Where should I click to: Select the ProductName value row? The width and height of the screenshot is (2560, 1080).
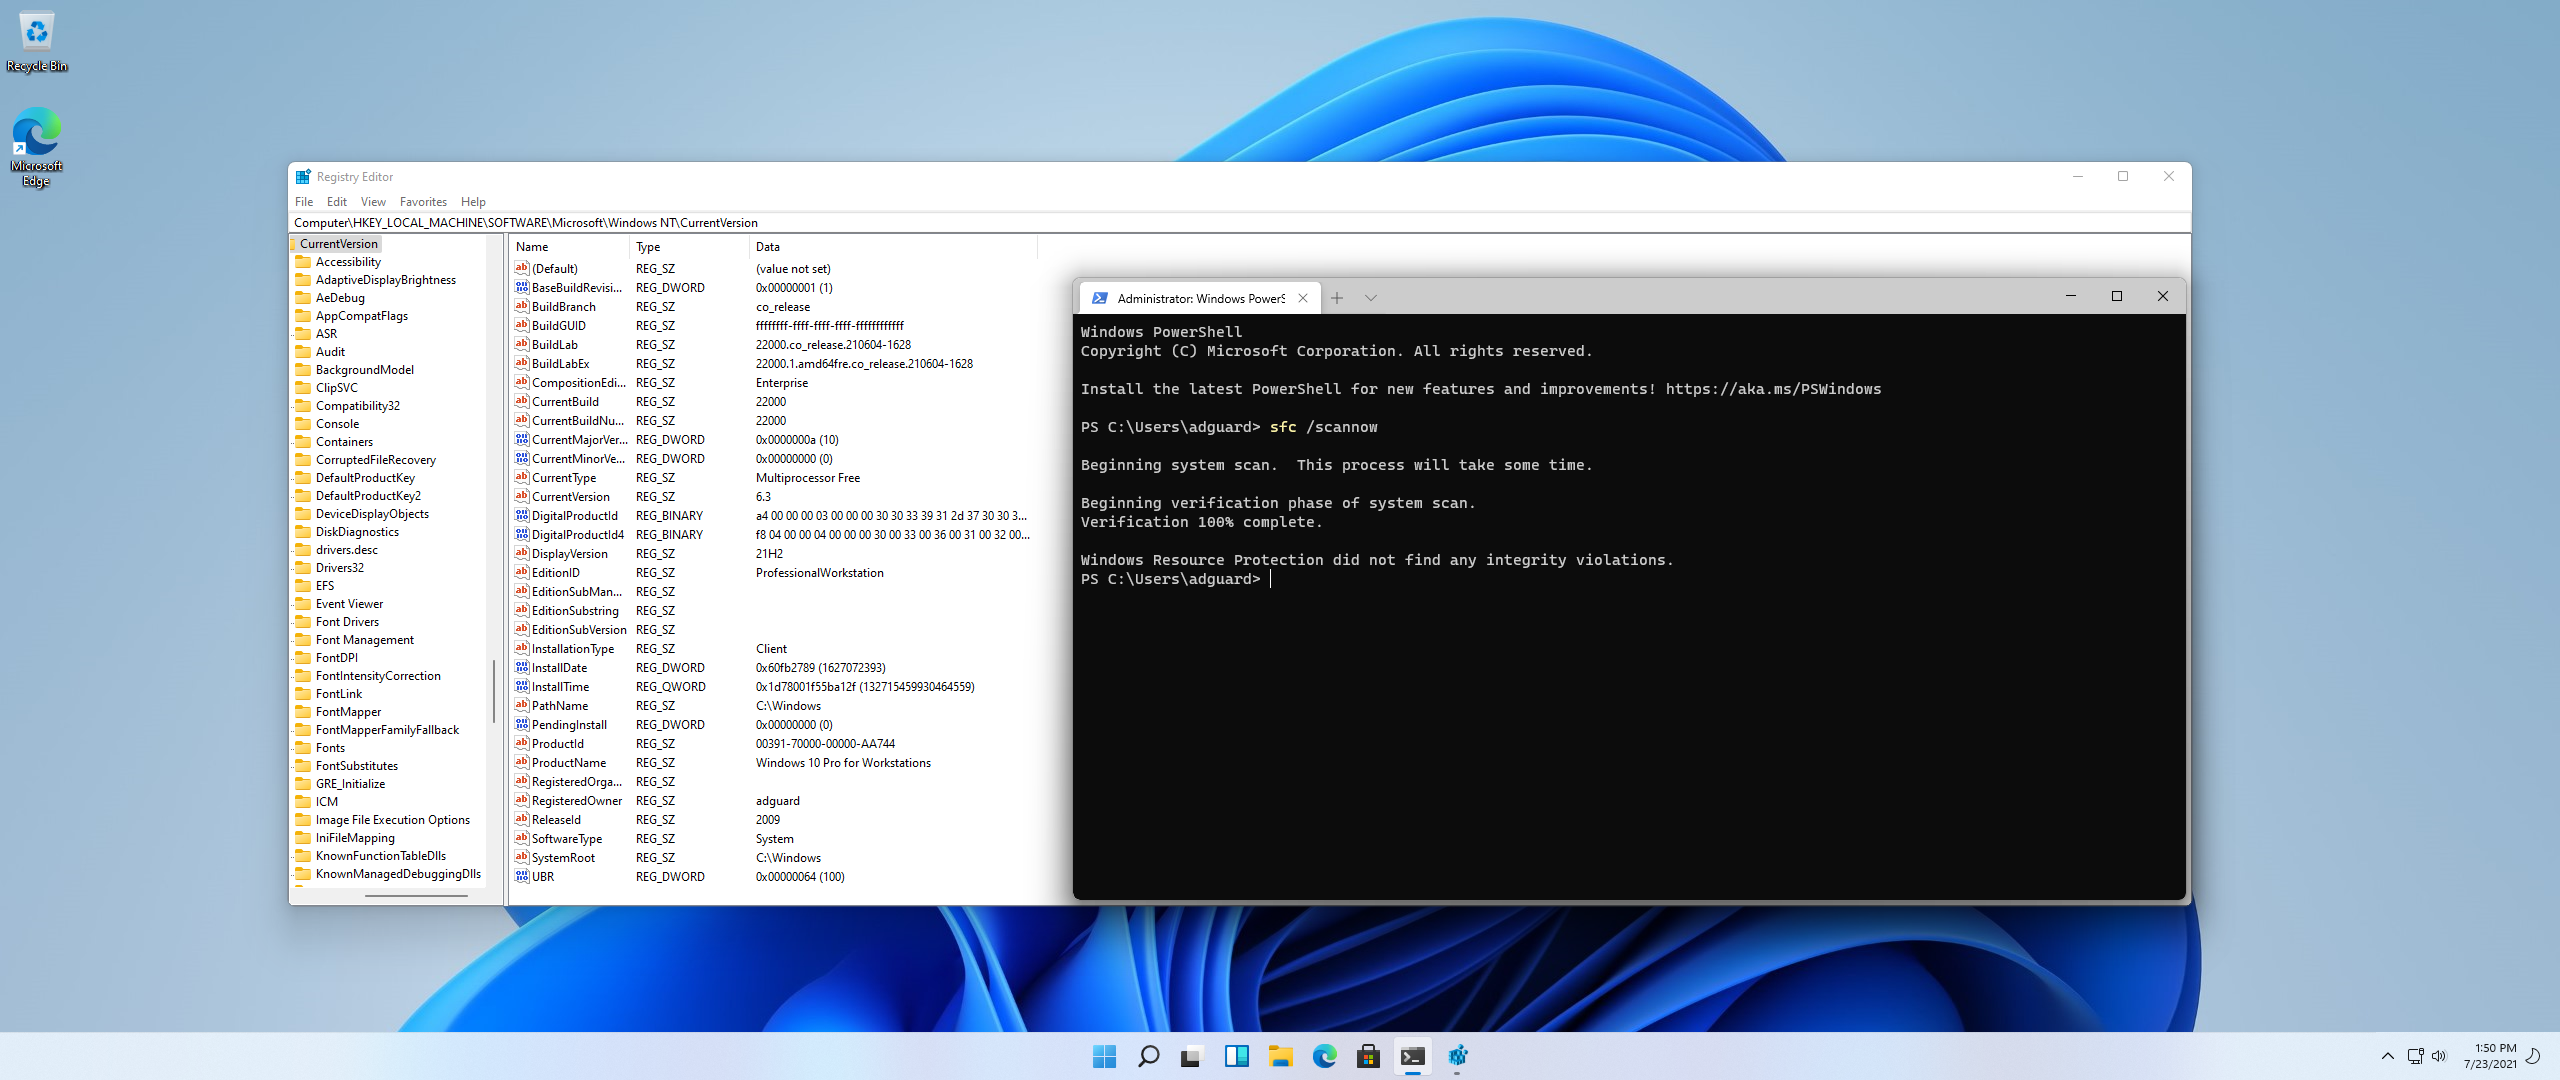point(773,763)
